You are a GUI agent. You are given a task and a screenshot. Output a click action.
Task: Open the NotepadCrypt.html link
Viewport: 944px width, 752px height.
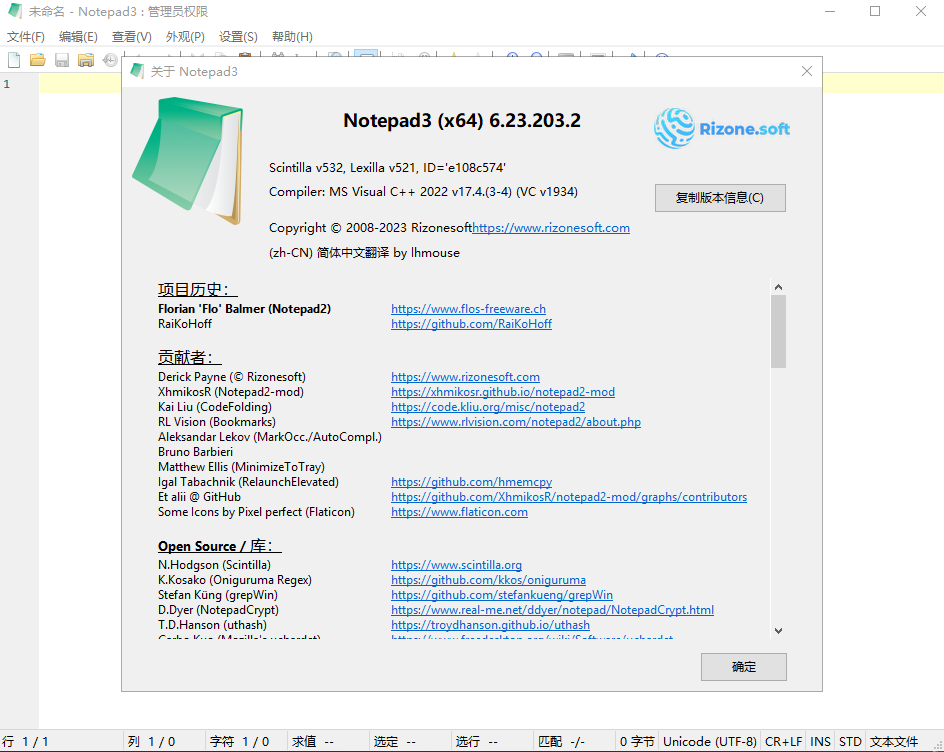click(x=553, y=611)
